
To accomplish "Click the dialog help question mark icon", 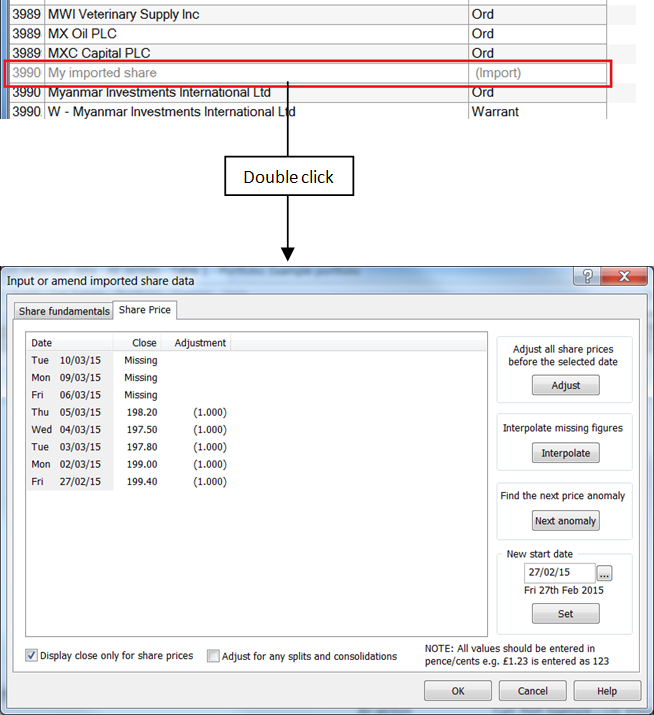I will 586,277.
